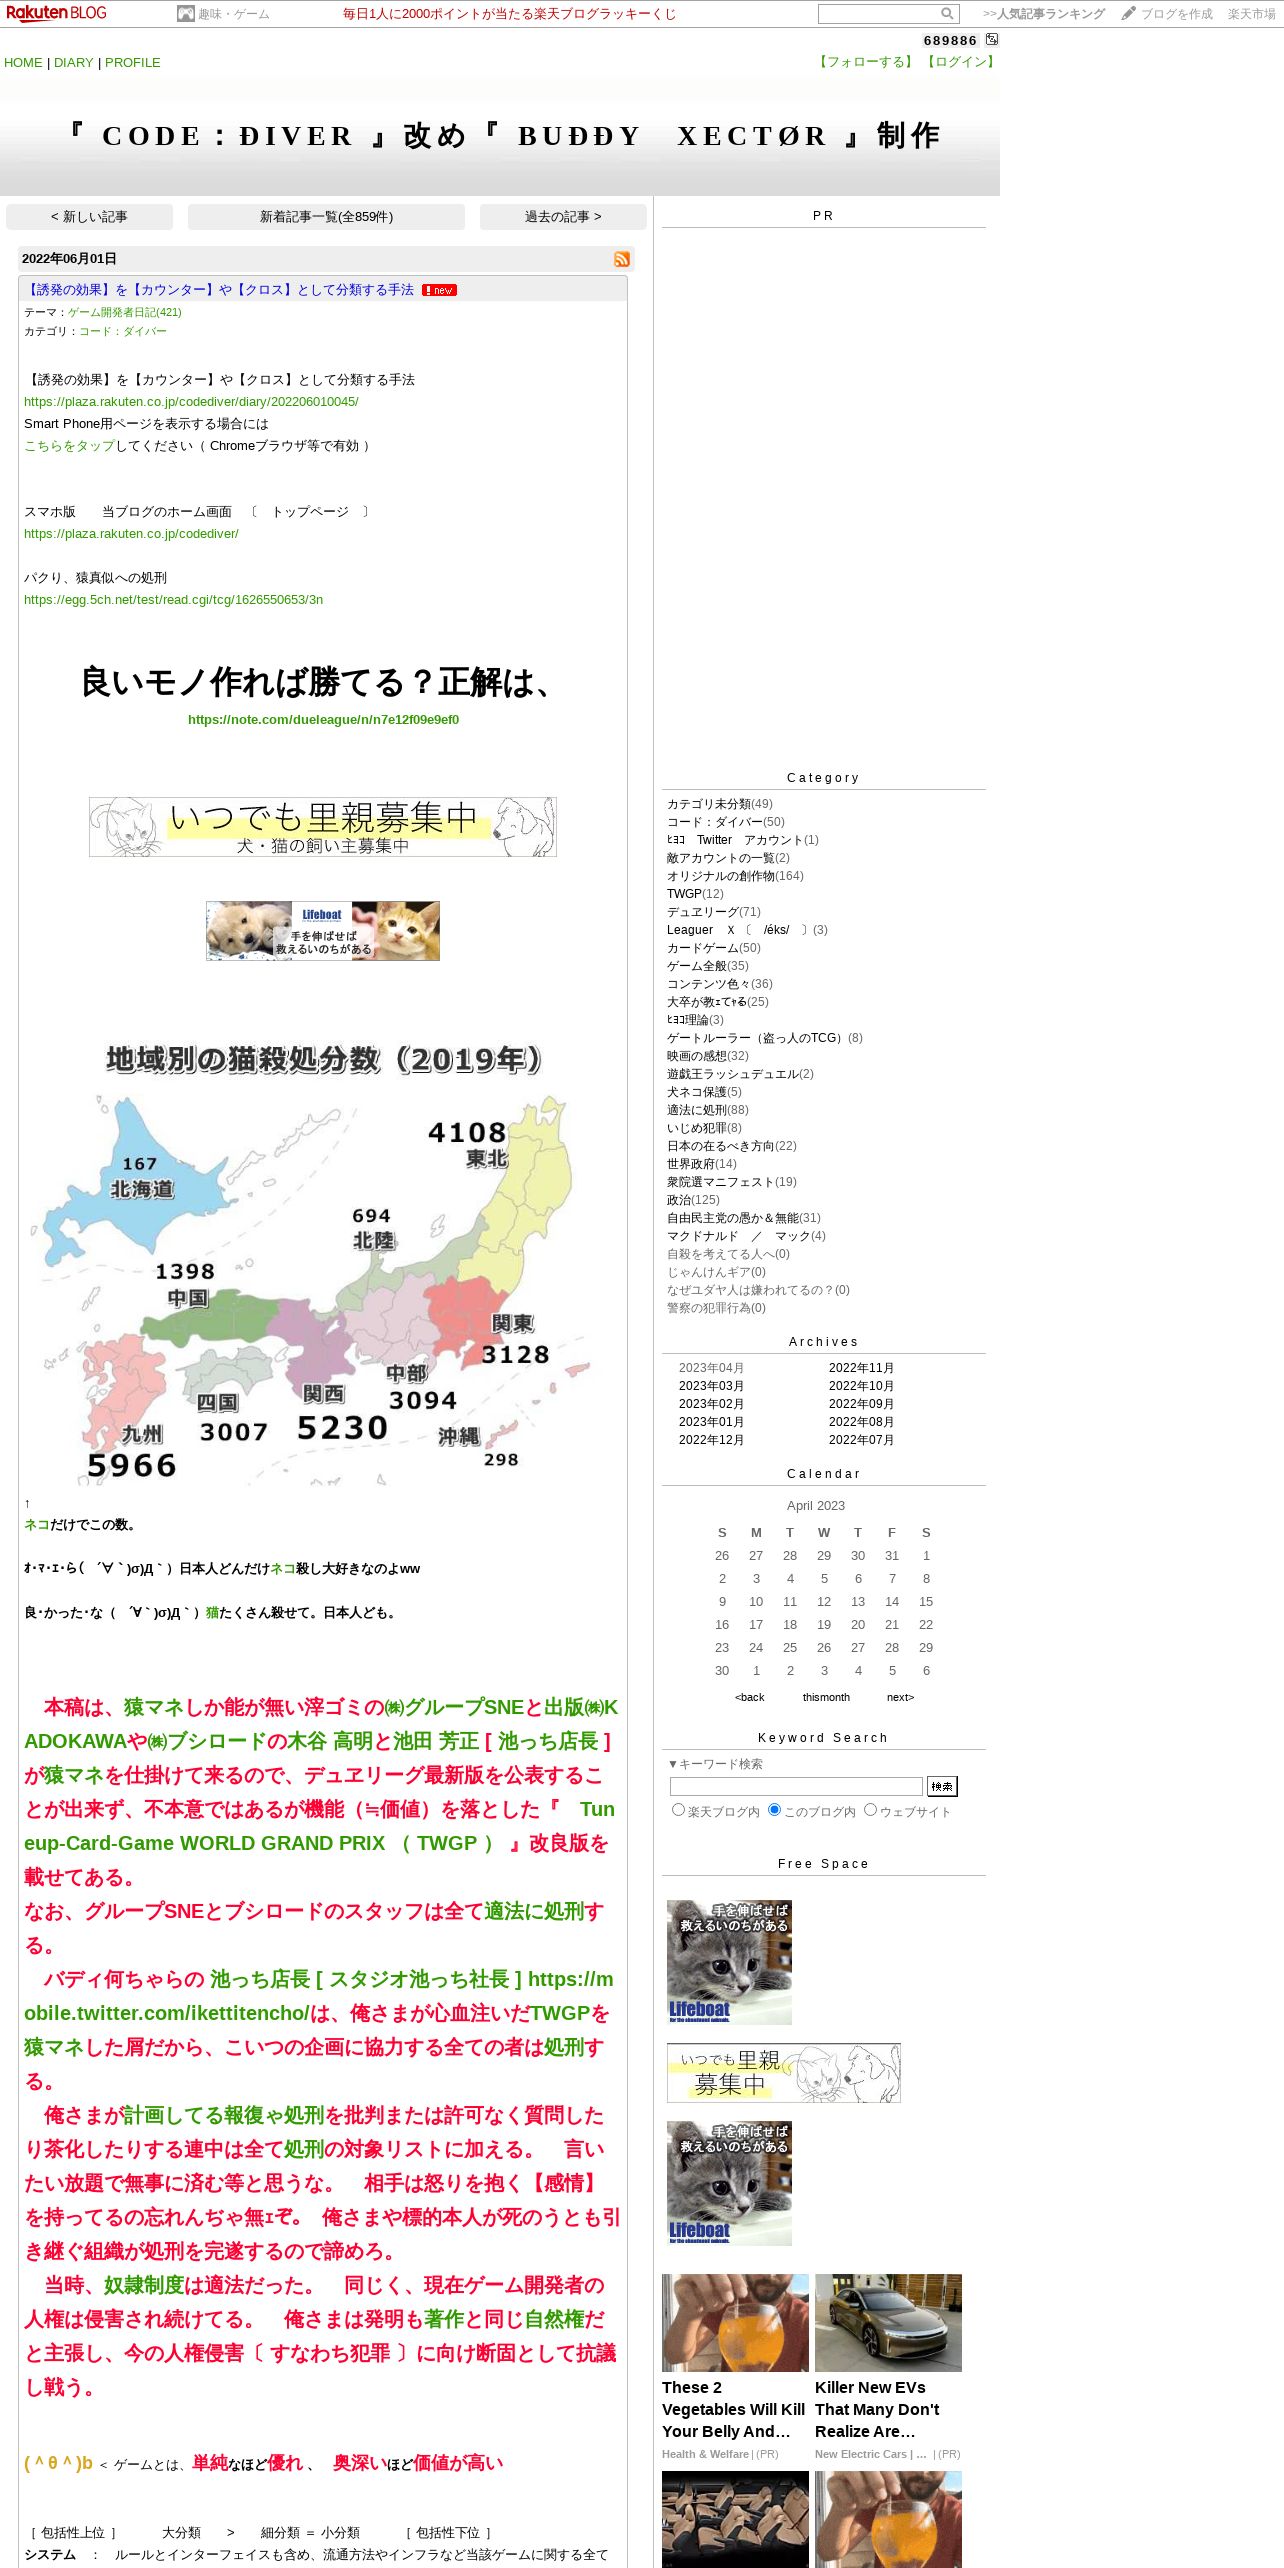Click the pencil icon for ブログを作成
The width and height of the screenshot is (1284, 2568).
[1129, 13]
